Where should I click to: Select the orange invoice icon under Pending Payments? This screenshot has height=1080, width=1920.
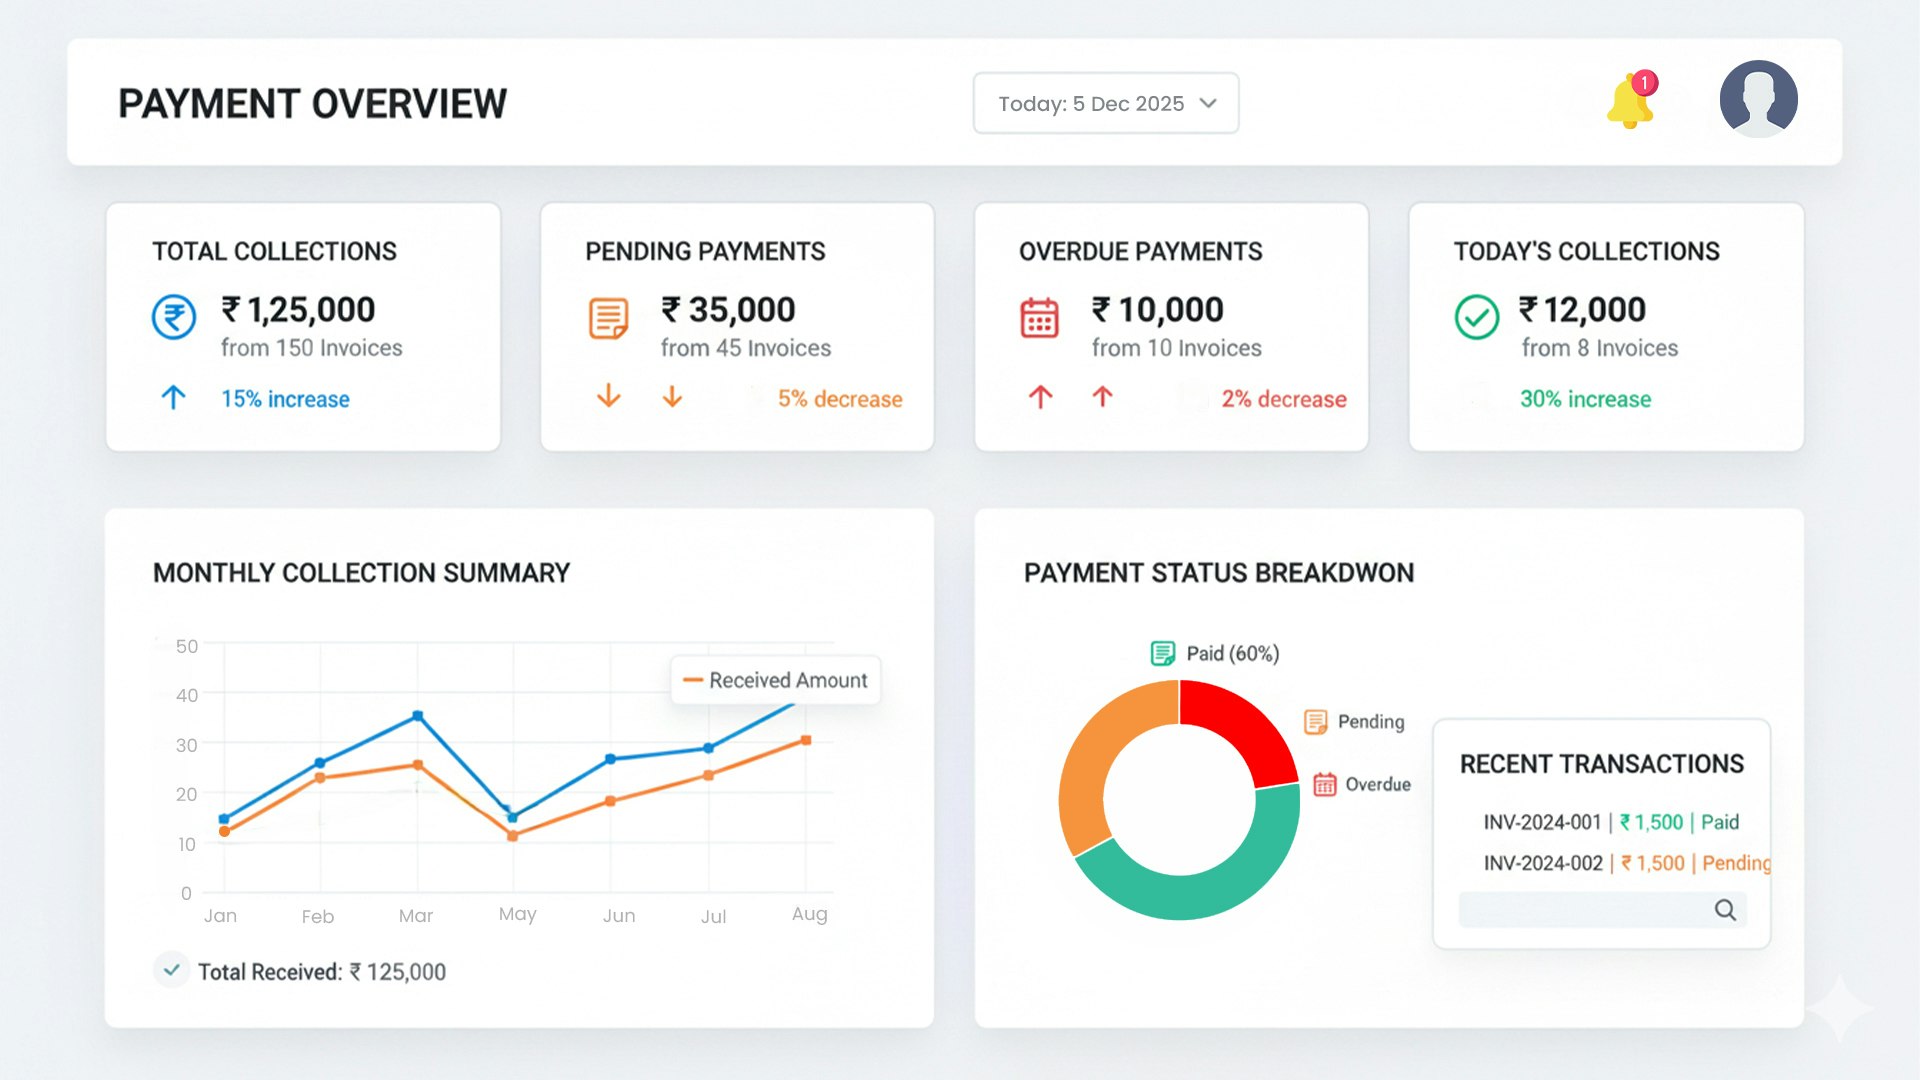coord(607,316)
